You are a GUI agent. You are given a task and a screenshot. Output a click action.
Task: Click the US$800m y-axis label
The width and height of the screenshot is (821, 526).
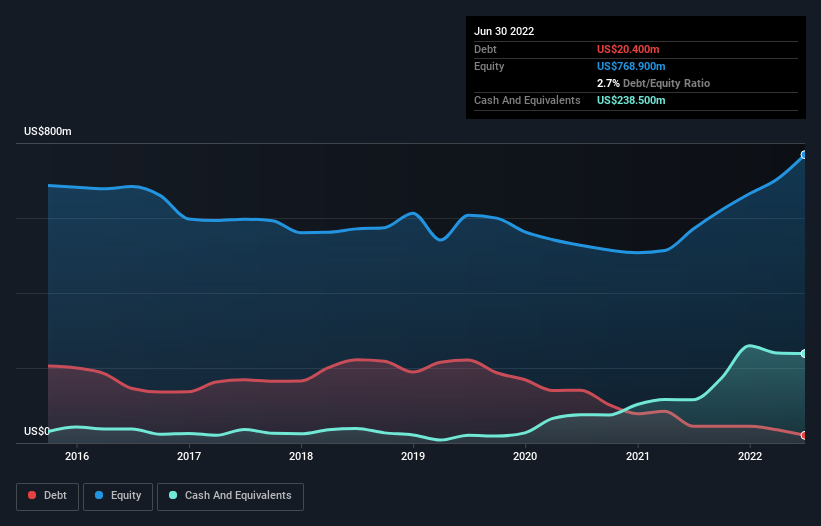tap(48, 131)
